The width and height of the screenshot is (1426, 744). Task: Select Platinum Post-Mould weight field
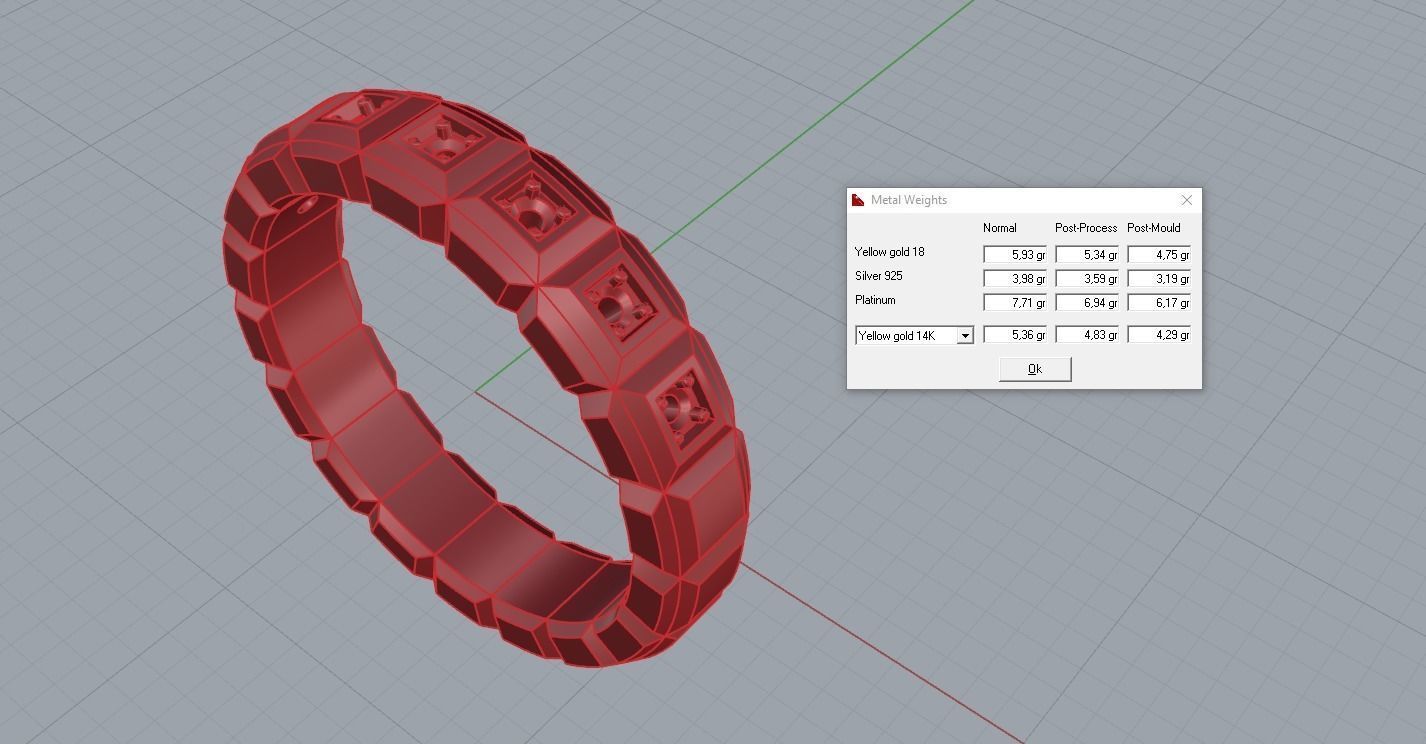tap(1159, 302)
